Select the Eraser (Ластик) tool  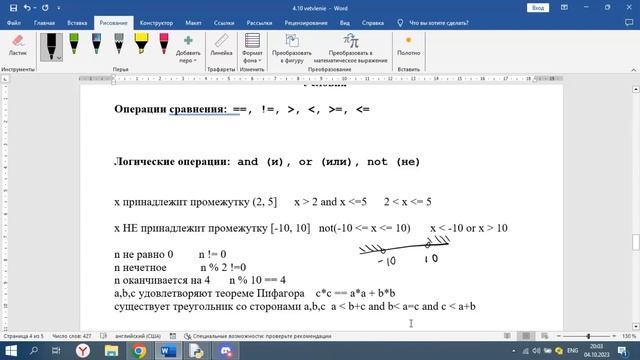click(18, 45)
